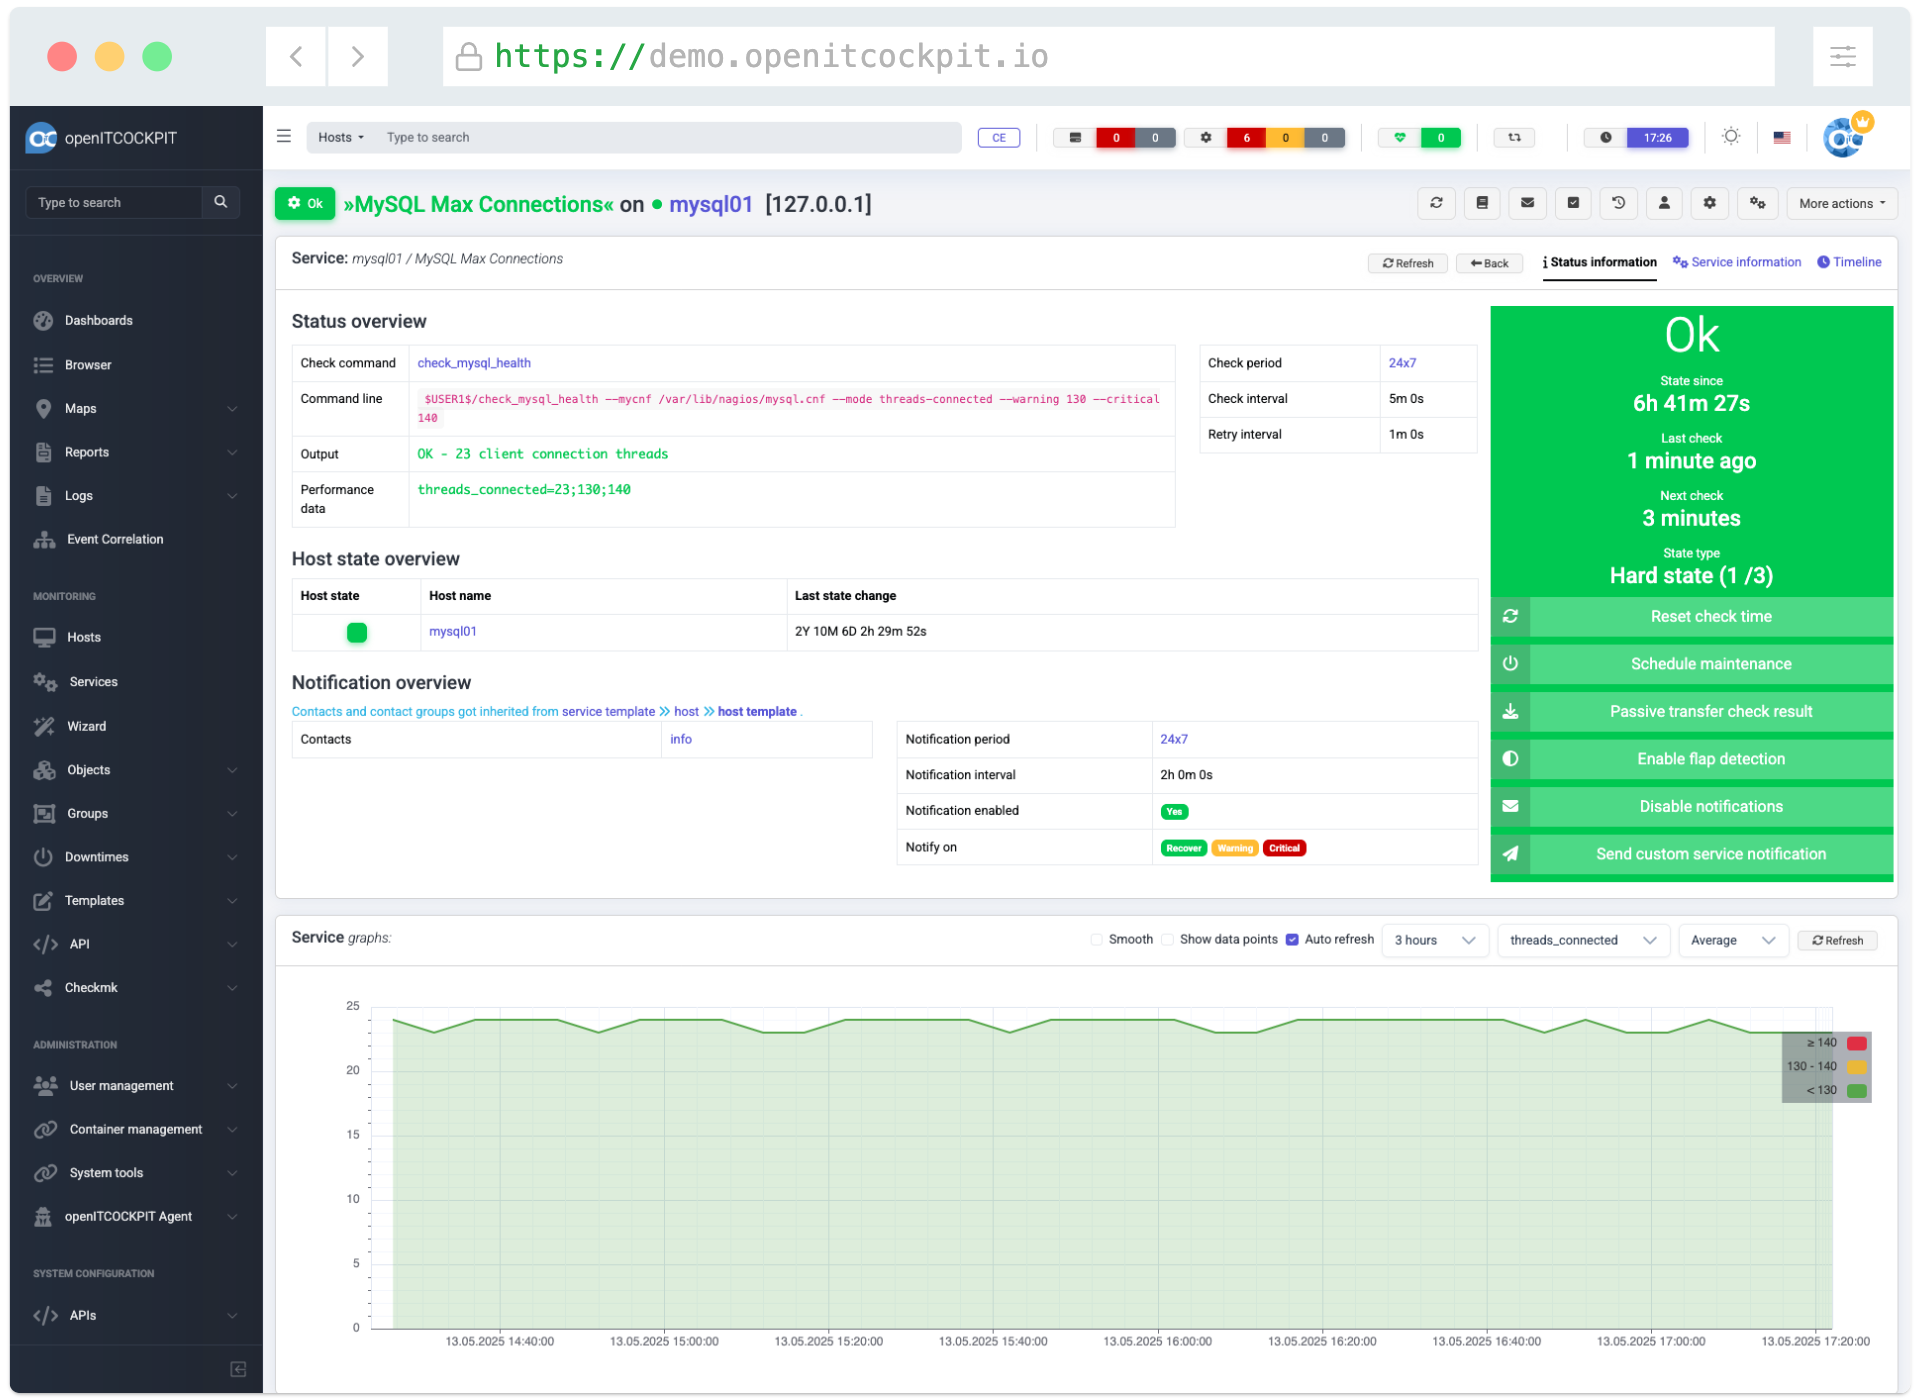
Task: Click Schedule maintenance button
Action: click(1692, 664)
